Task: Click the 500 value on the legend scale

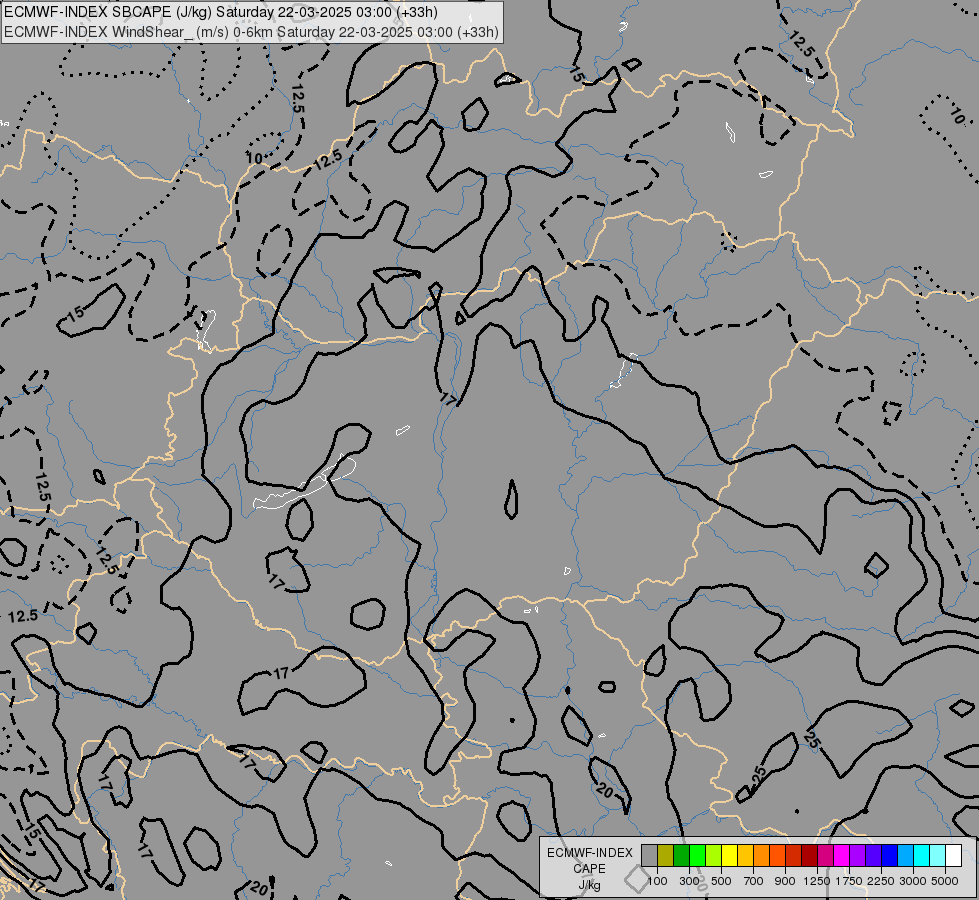Action: click(721, 881)
